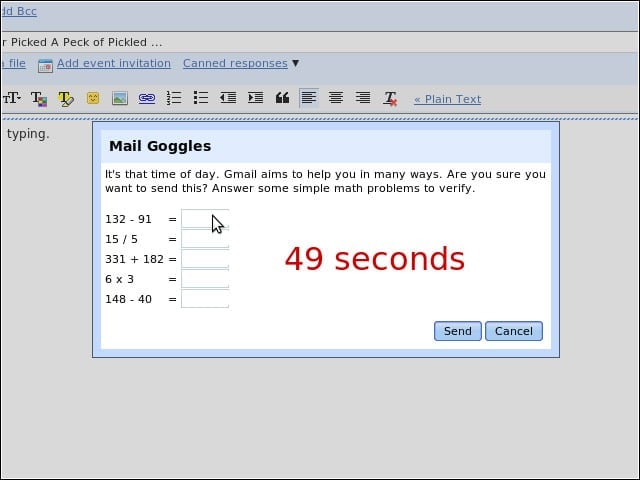640x480 pixels.
Task: Click the subject line field
Action: pyautogui.click(x=320, y=42)
